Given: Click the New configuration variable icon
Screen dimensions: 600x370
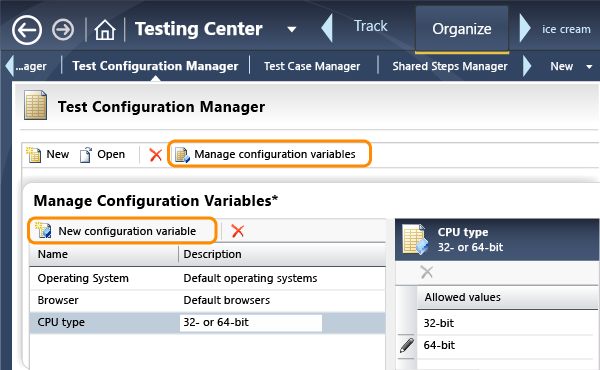Looking at the screenshot, I should point(43,230).
